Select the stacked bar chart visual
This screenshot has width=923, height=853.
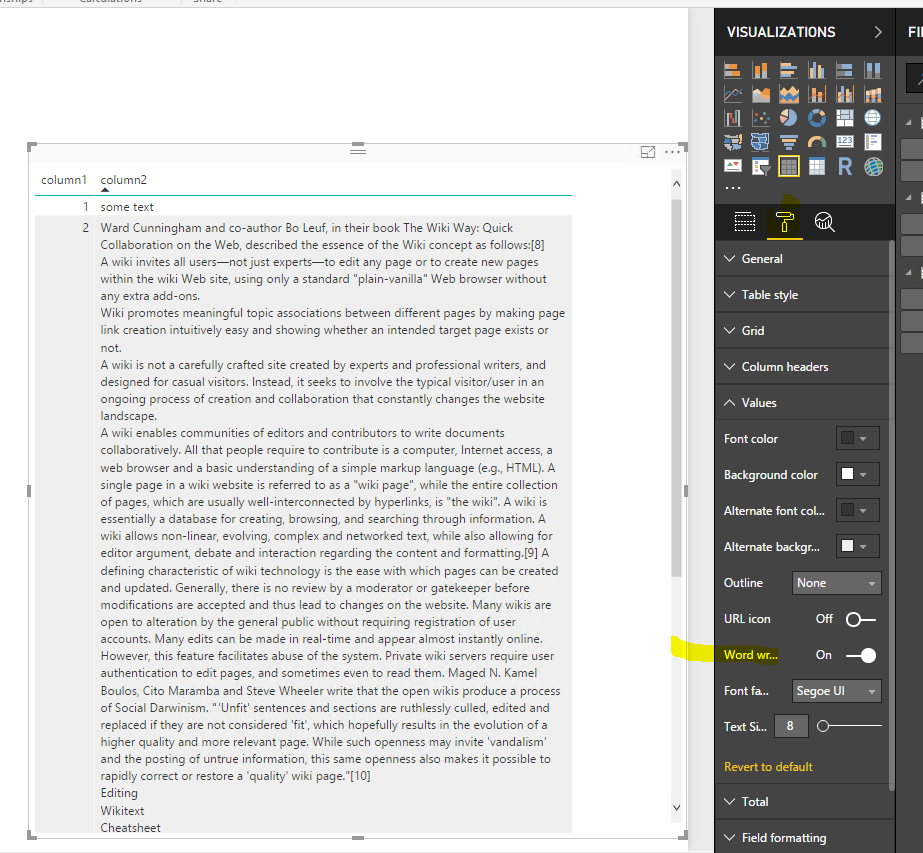point(732,71)
